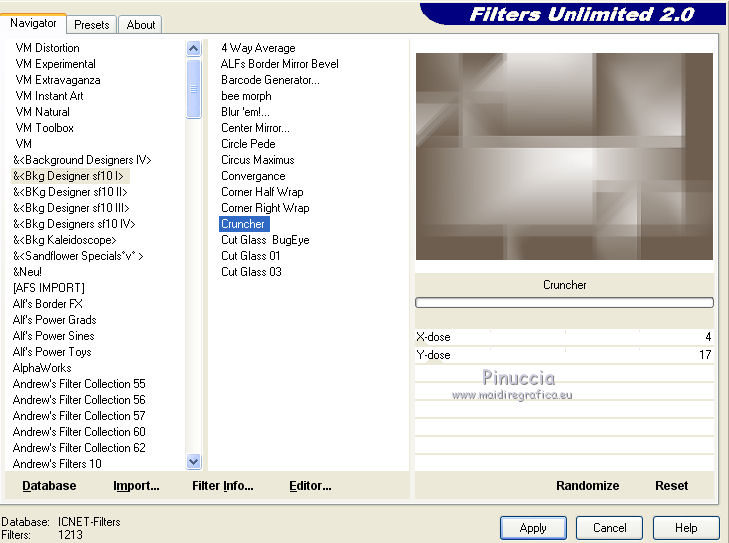Choose the Convergance filter
Viewport: 729px width, 543px height.
tap(253, 176)
